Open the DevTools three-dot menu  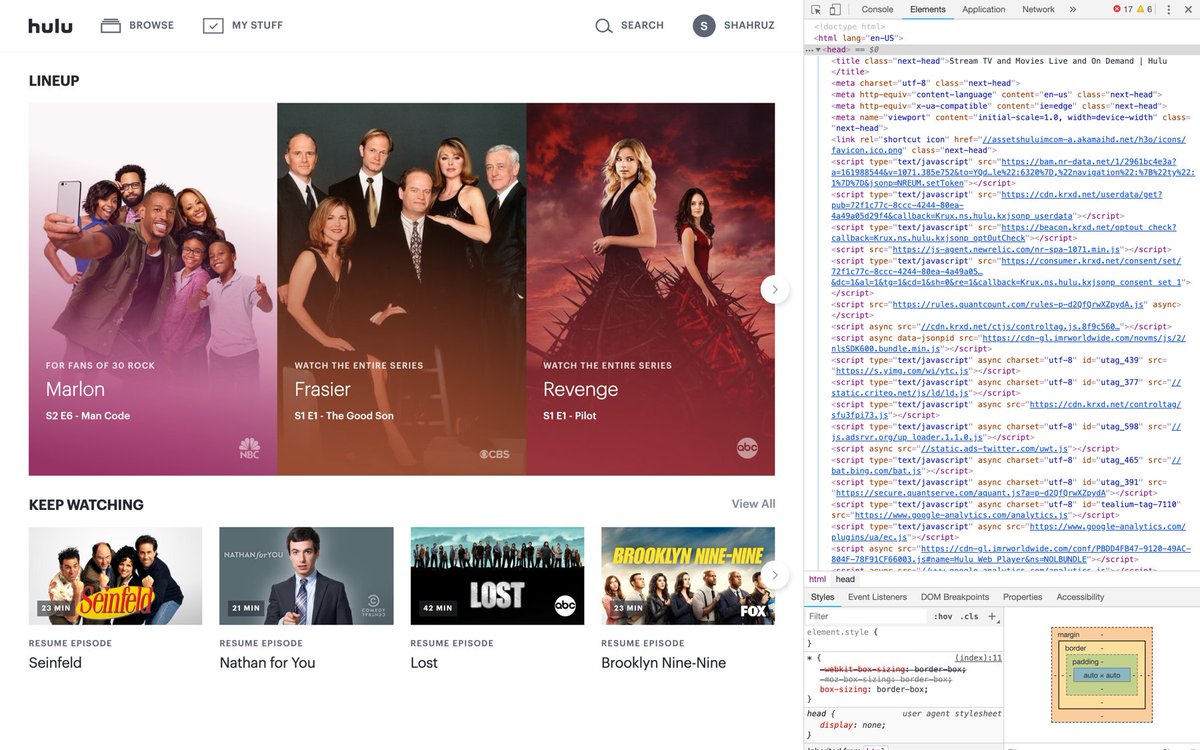coord(1167,9)
